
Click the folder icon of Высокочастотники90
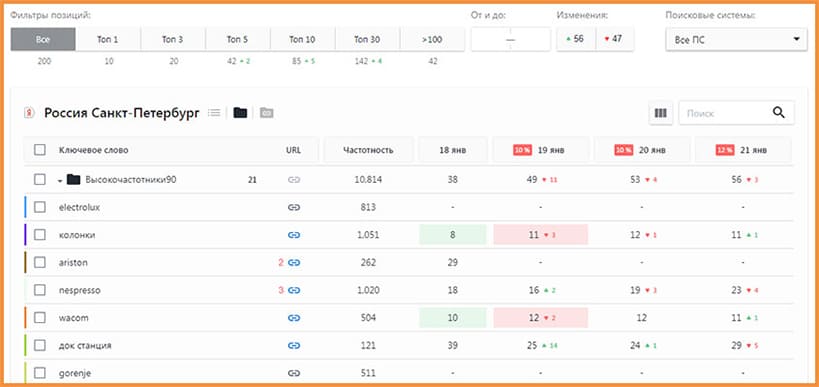(74, 180)
